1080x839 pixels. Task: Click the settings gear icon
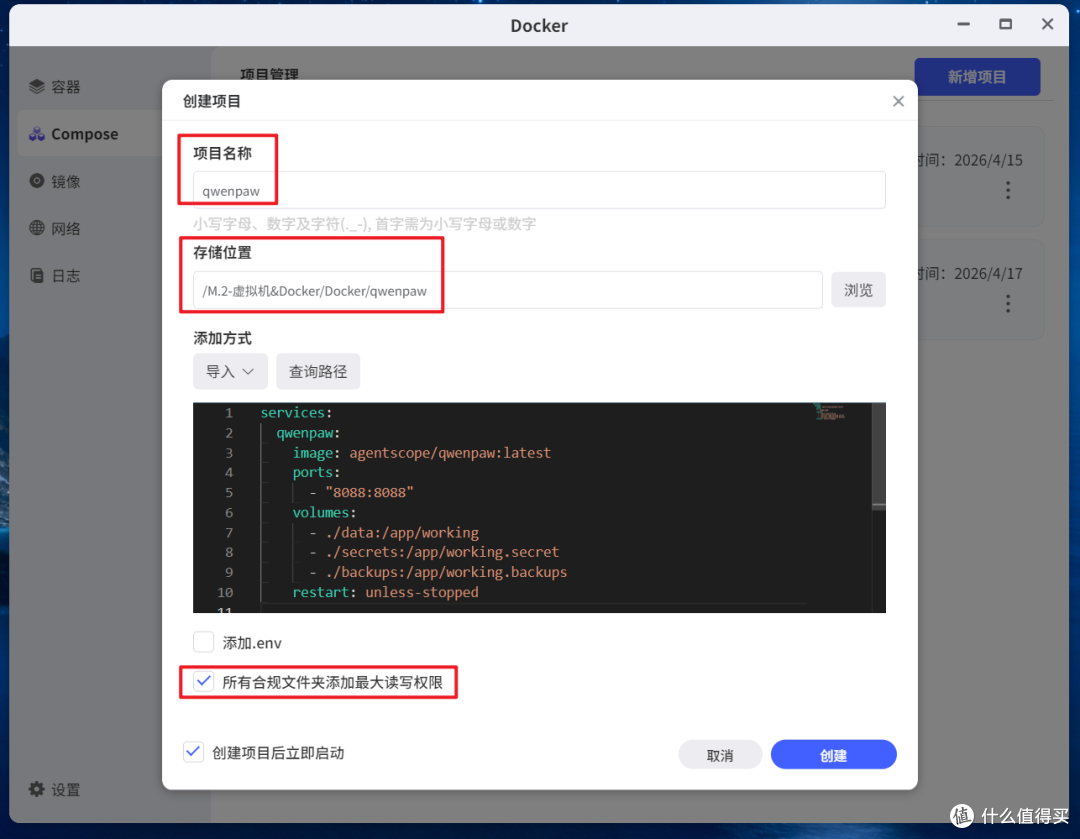[37, 789]
